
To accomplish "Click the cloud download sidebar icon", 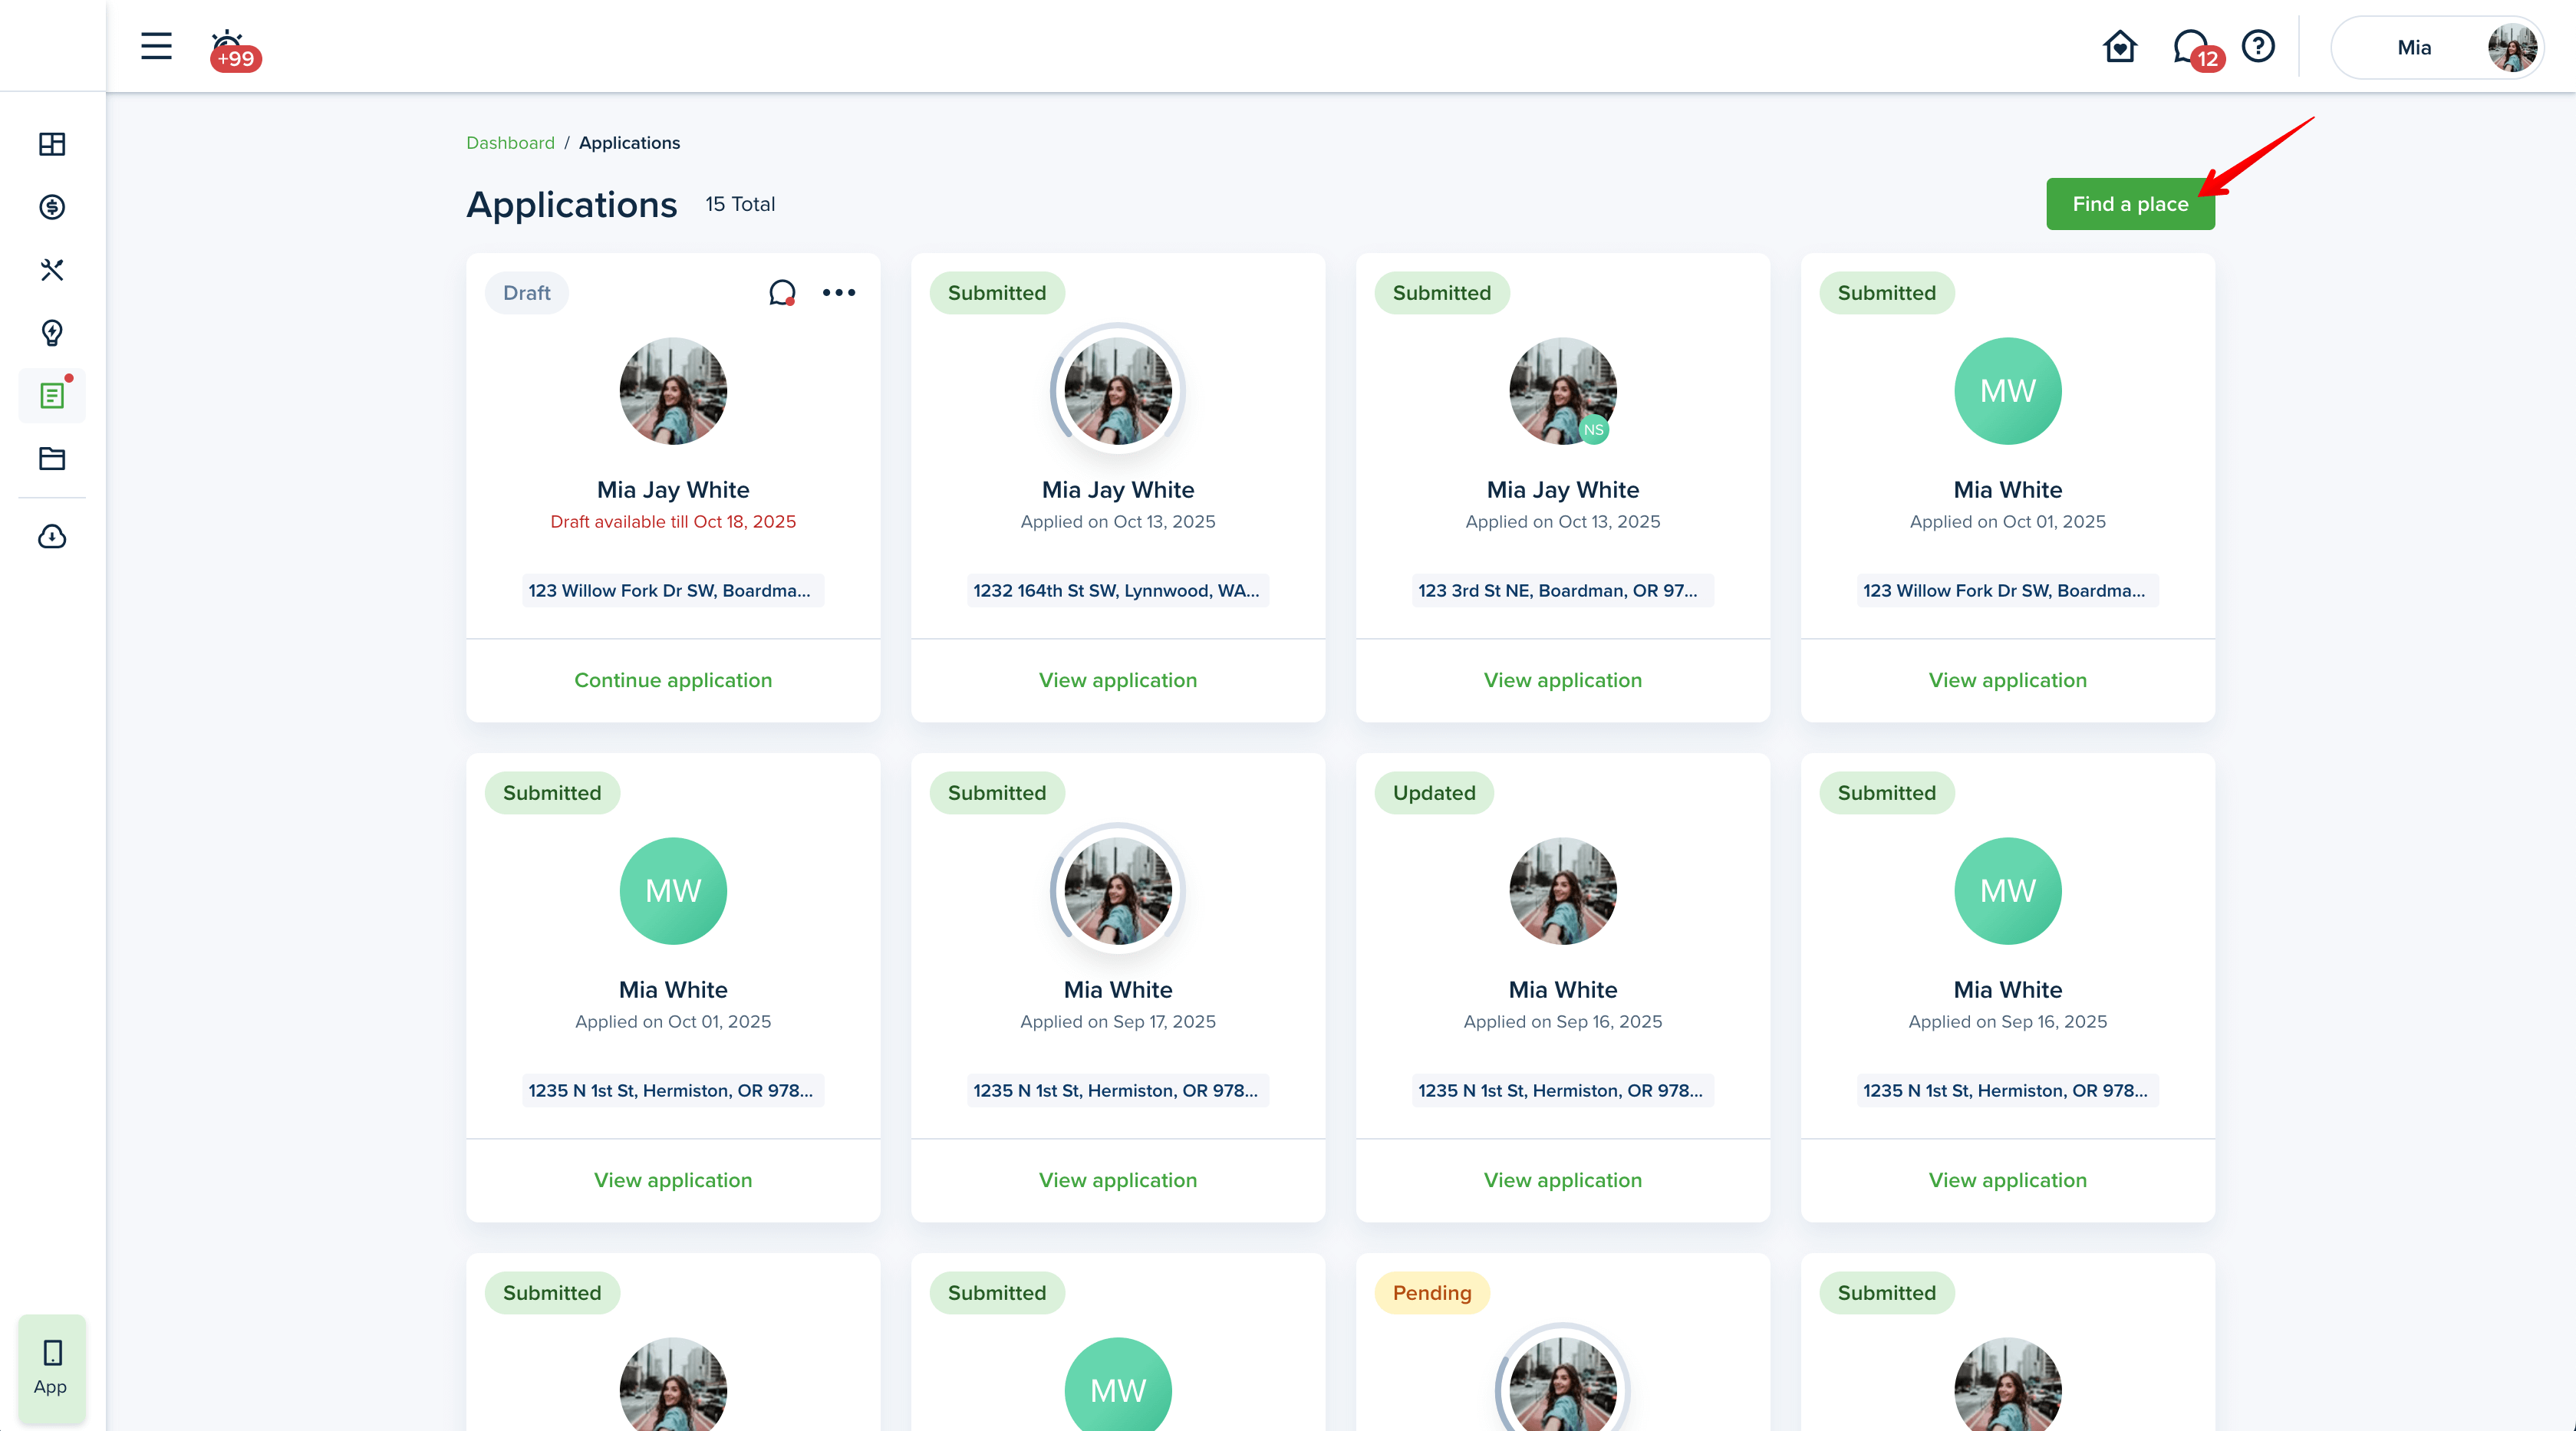I will [x=52, y=537].
